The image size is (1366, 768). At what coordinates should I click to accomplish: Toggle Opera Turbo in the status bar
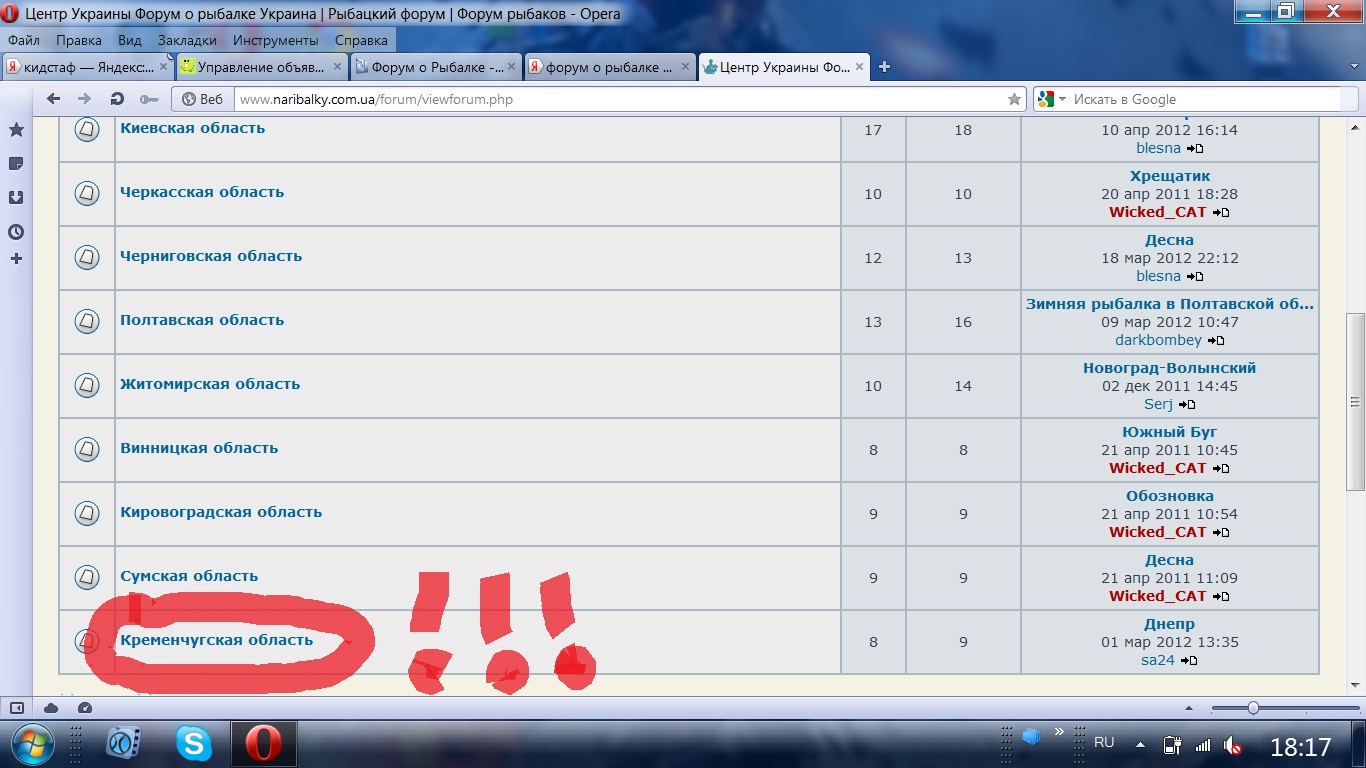pyautogui.click(x=84, y=708)
